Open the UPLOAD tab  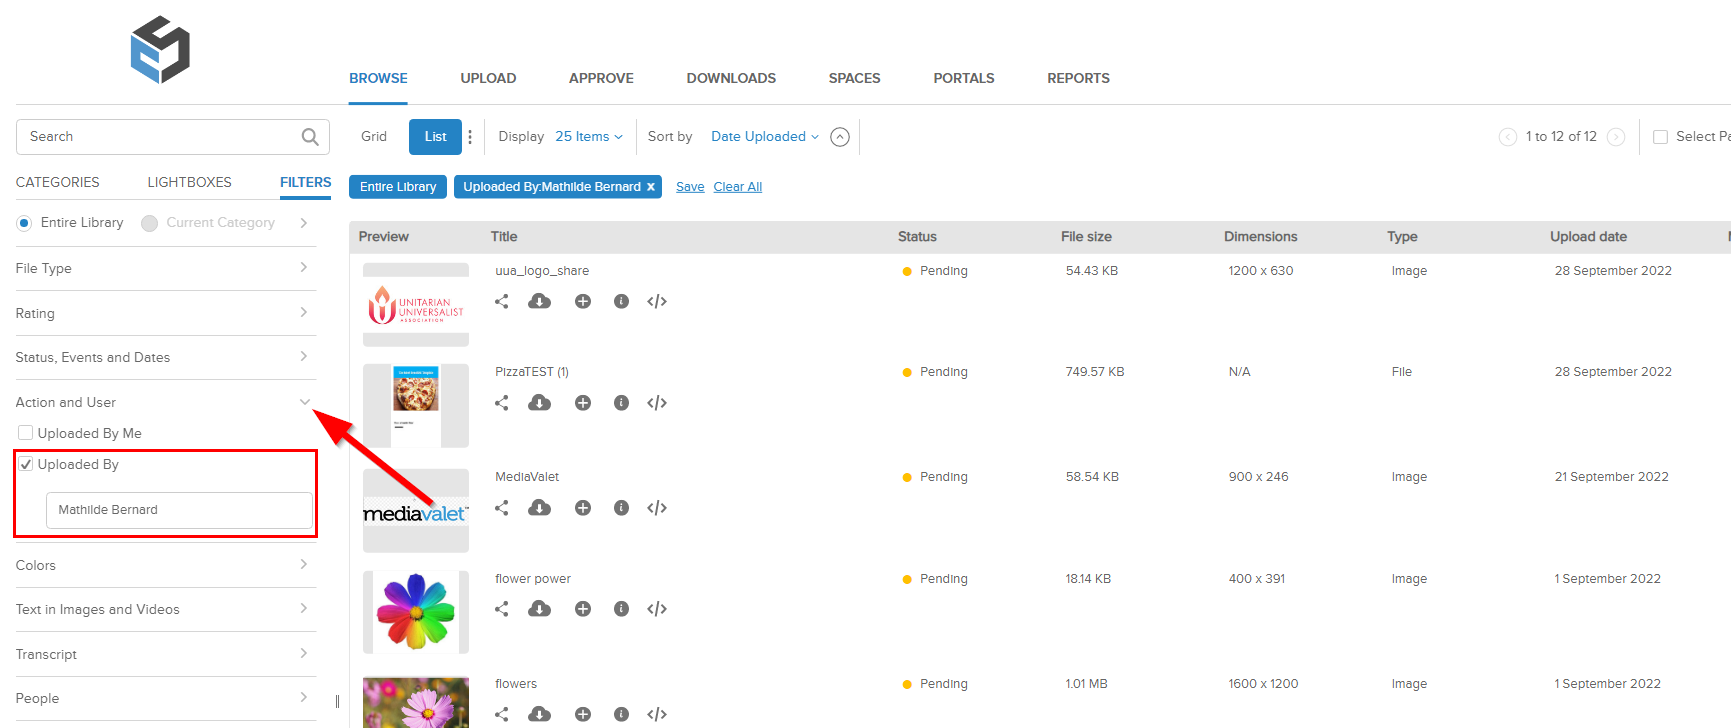pyautogui.click(x=488, y=78)
